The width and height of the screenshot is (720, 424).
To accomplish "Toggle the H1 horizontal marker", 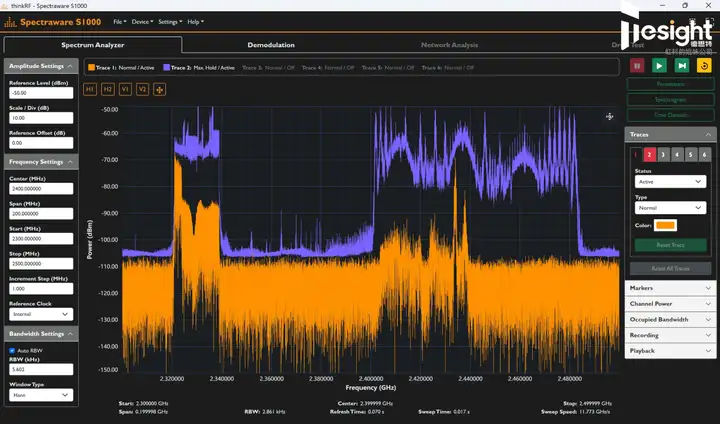I will (90, 89).
